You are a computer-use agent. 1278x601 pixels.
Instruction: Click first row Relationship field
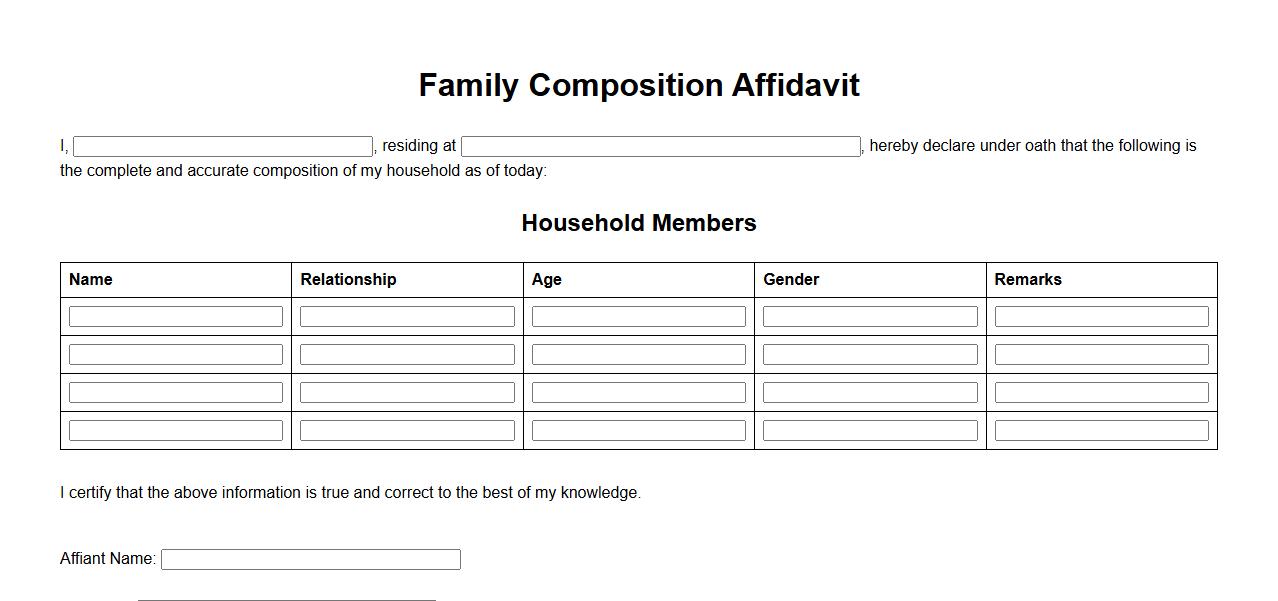coord(407,316)
